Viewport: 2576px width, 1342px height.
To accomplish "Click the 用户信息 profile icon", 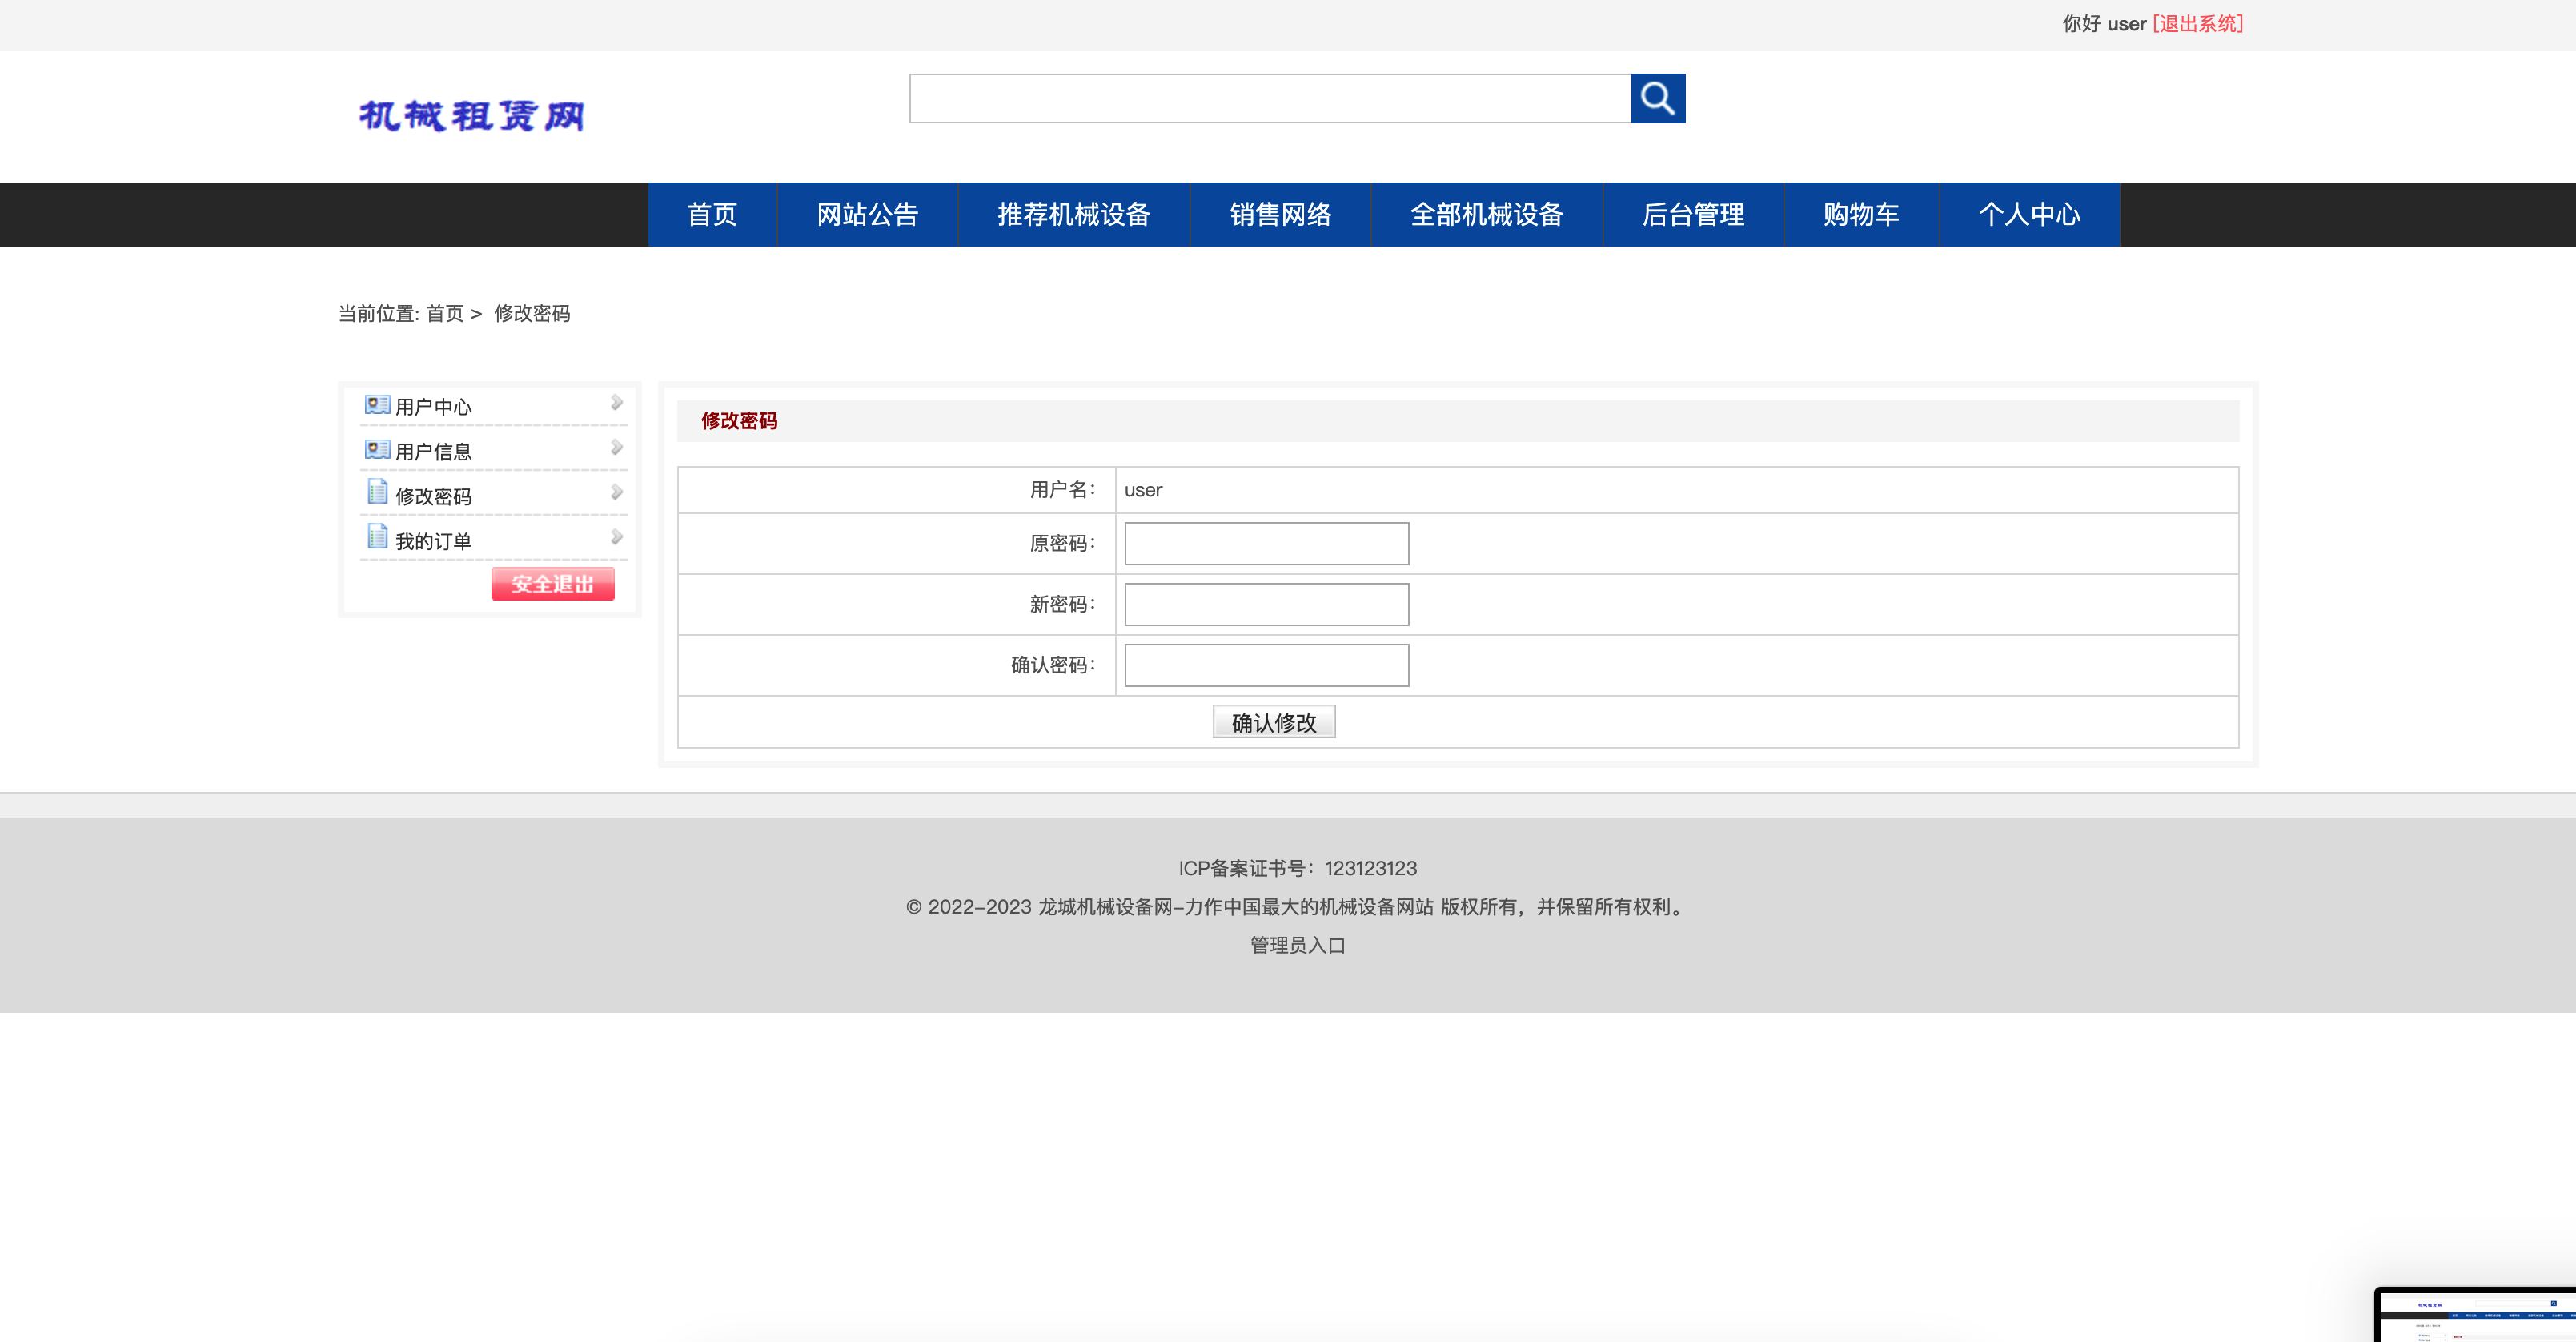I will (376, 449).
